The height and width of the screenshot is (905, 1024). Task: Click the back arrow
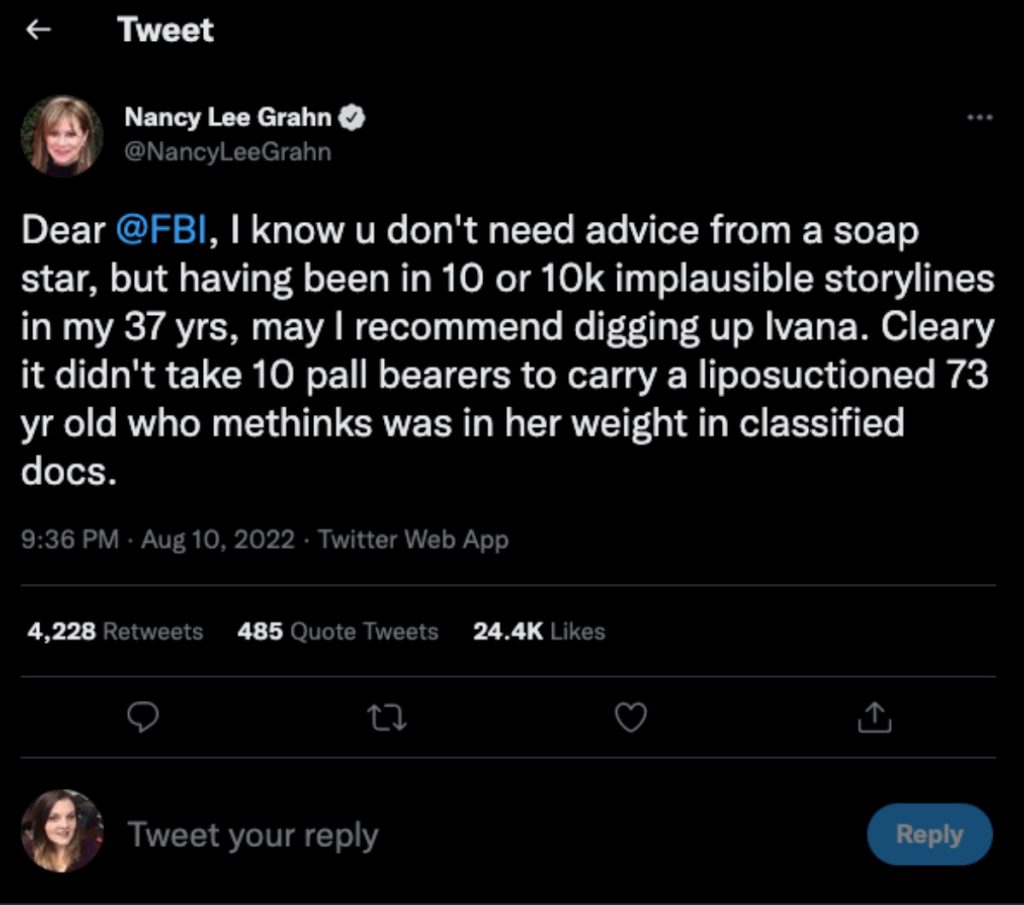tap(38, 30)
